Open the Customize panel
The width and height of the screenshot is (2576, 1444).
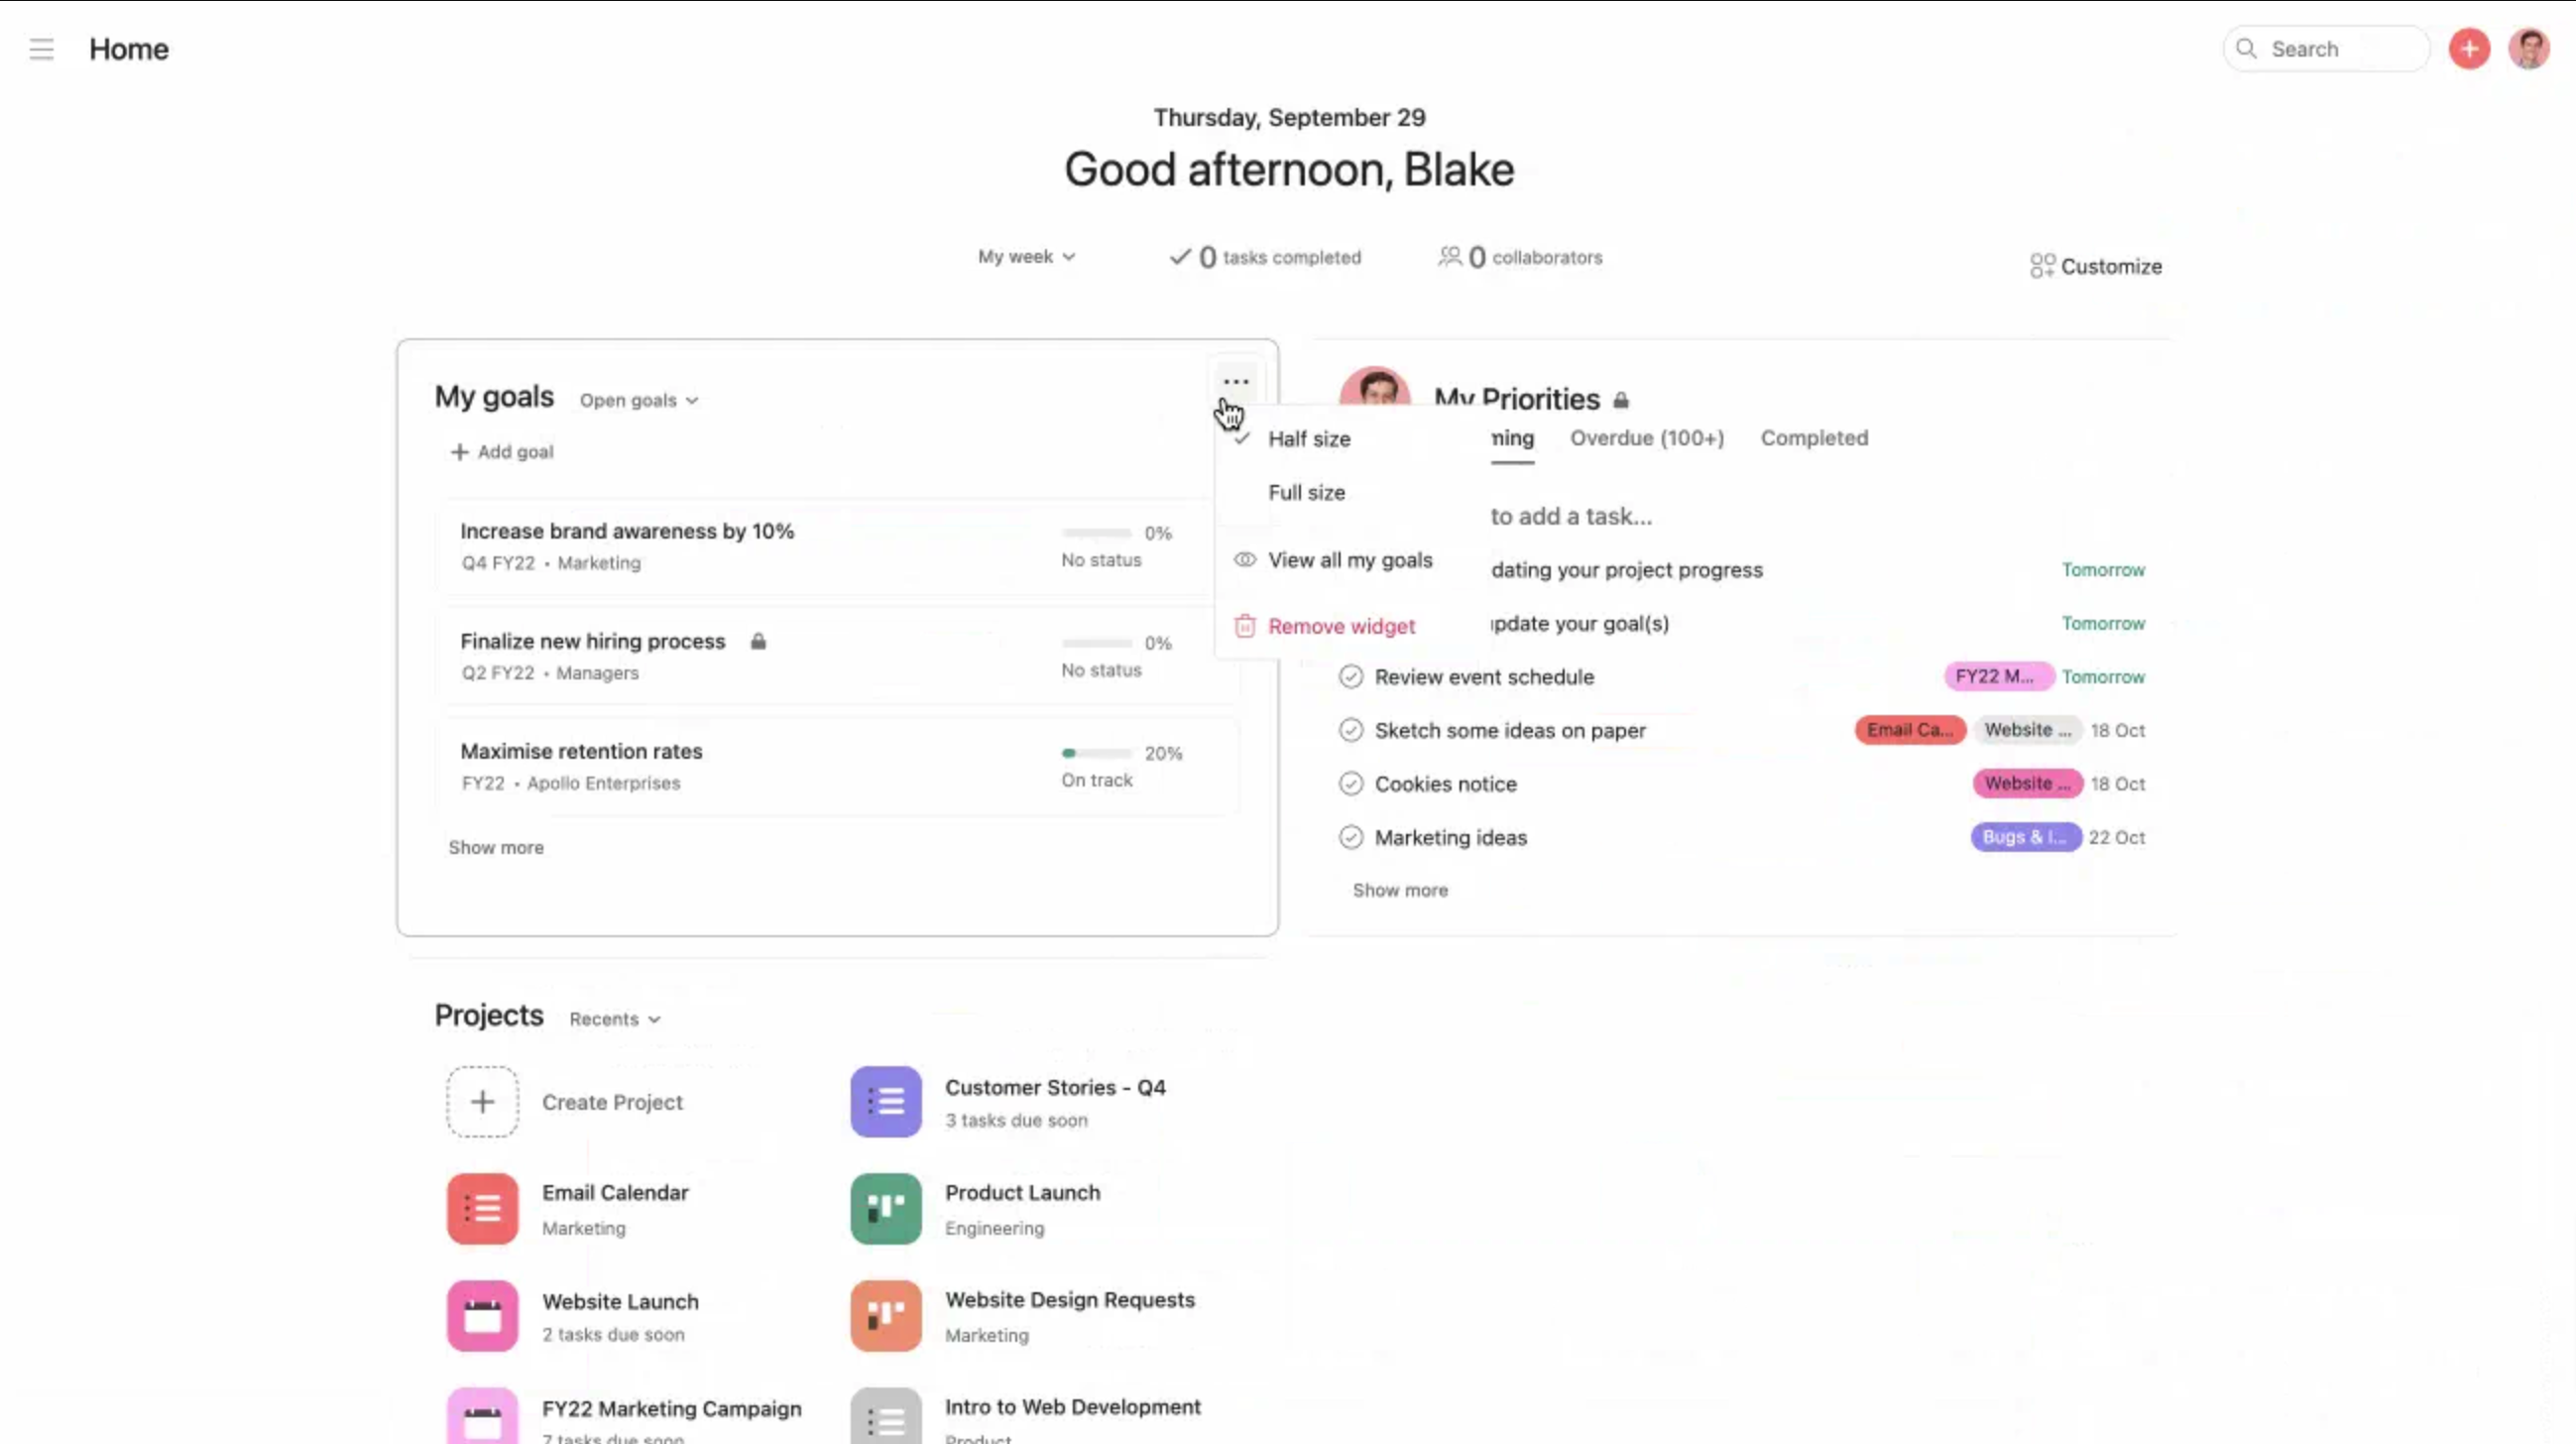coord(2095,265)
